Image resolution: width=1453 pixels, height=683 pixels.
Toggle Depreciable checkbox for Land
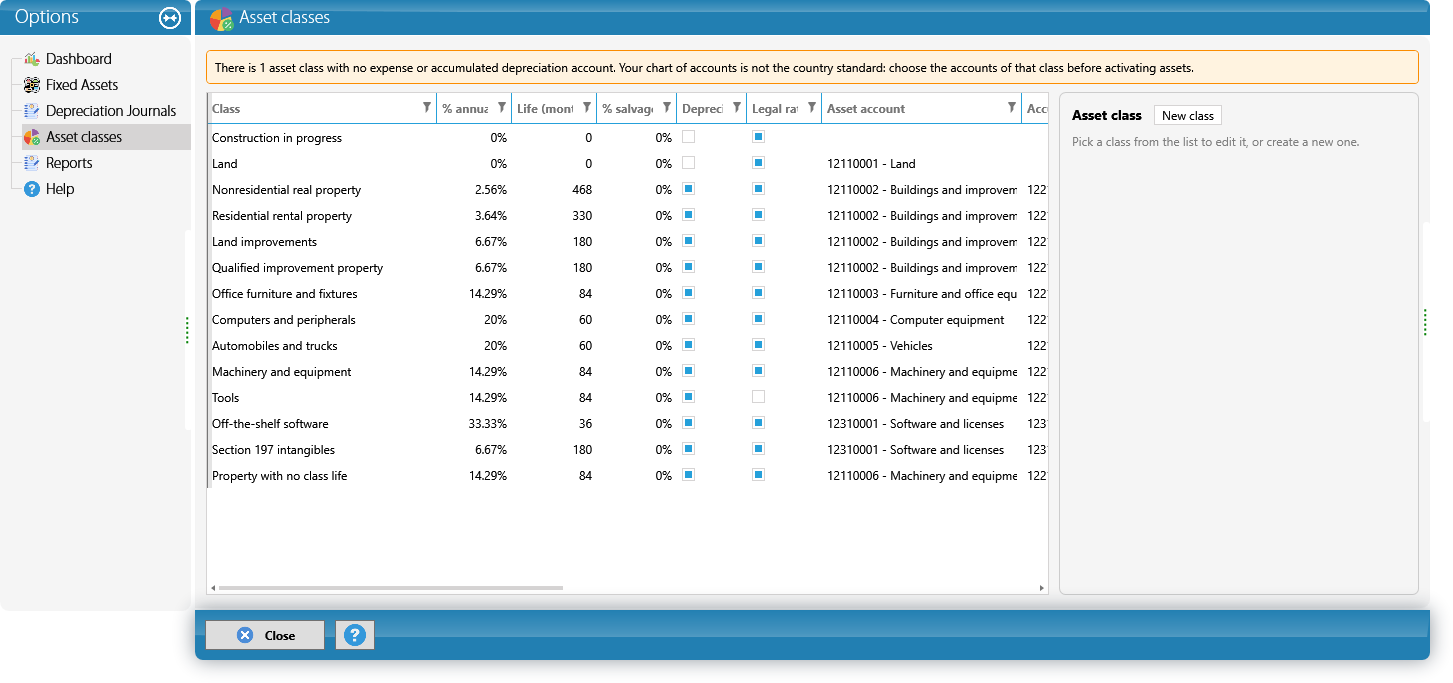(688, 163)
